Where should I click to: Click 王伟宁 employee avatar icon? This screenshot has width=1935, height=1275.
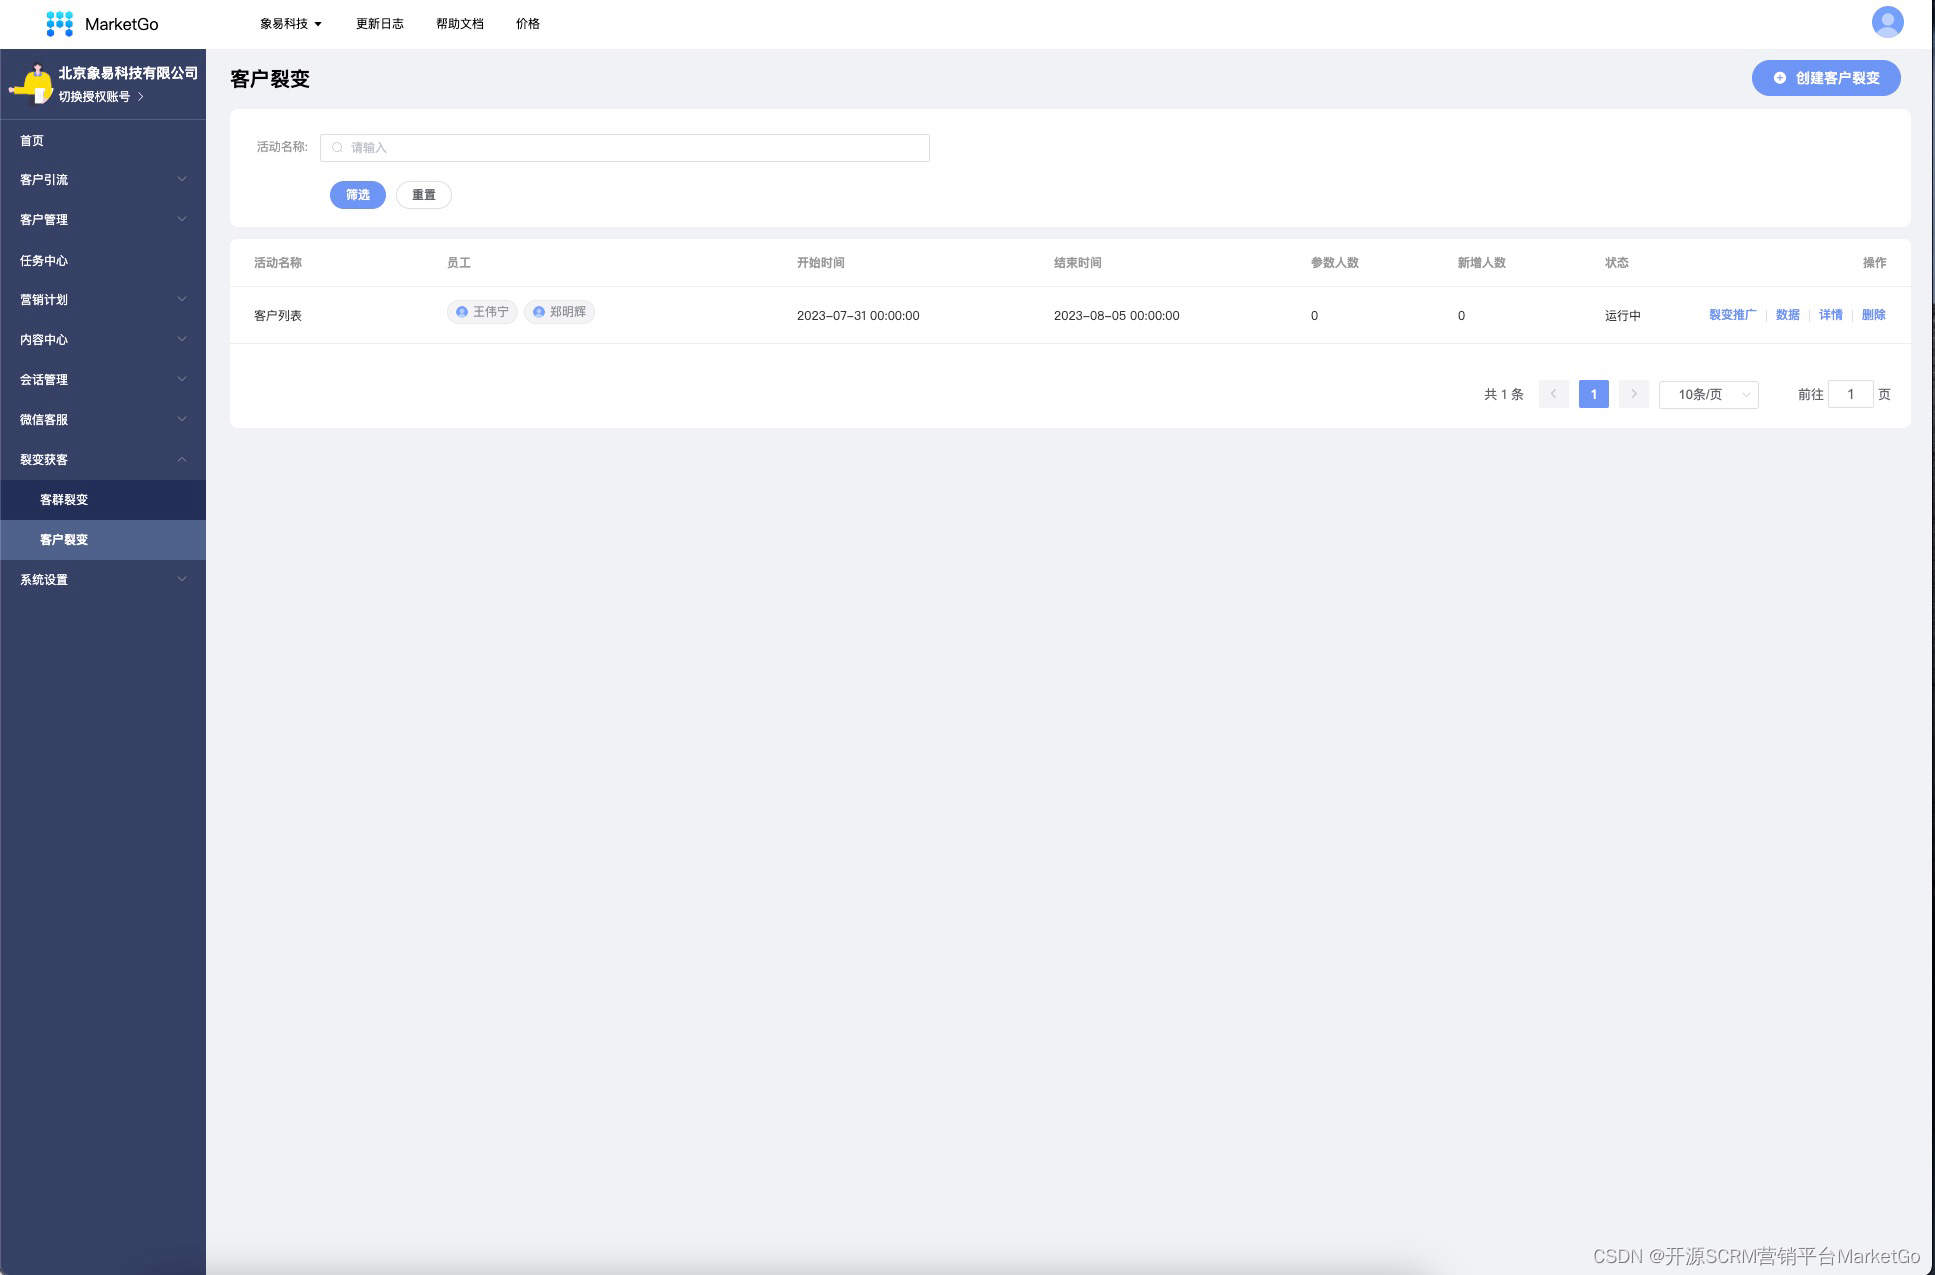pyautogui.click(x=462, y=311)
